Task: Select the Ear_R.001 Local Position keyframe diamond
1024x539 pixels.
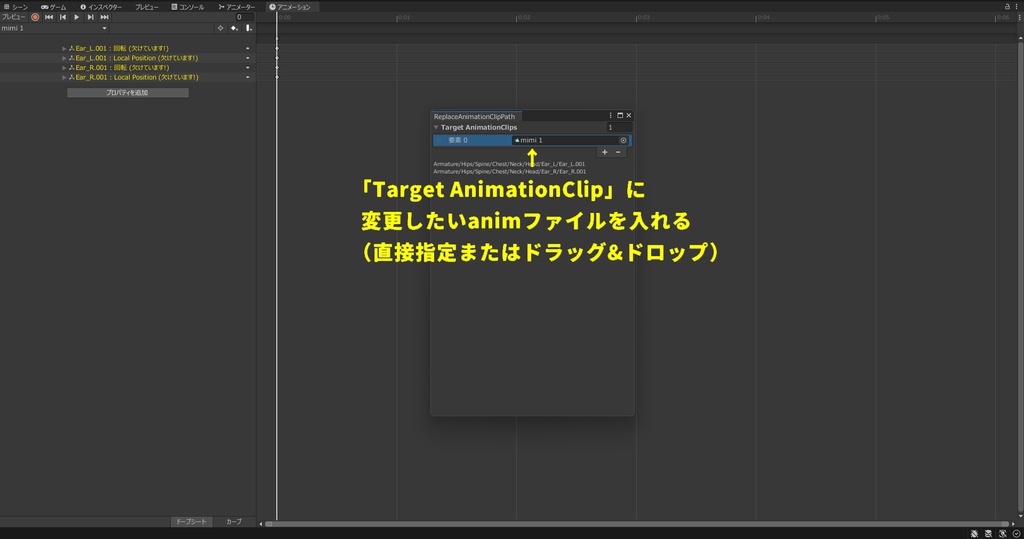Action: (x=277, y=77)
